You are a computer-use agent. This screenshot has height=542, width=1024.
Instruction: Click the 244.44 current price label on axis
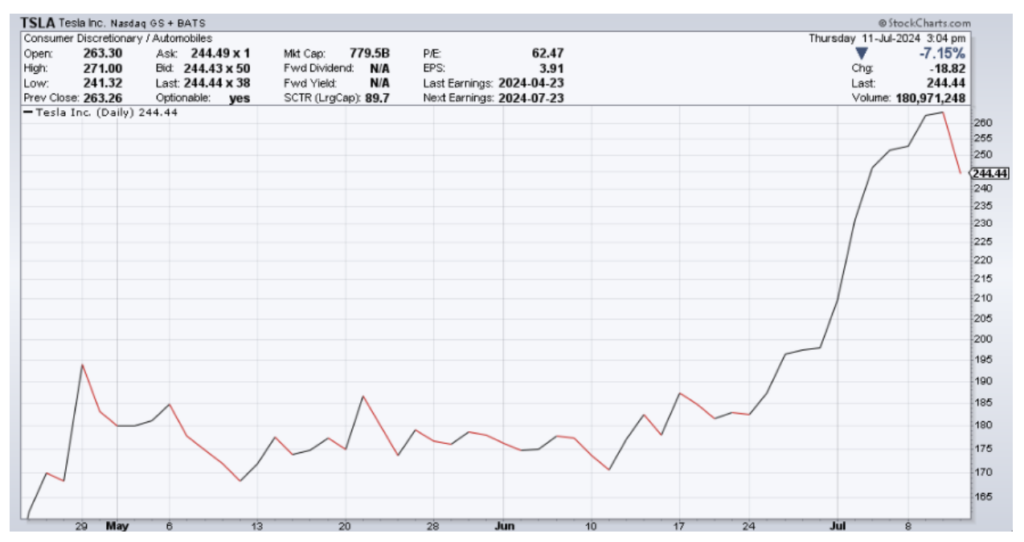tap(990, 173)
